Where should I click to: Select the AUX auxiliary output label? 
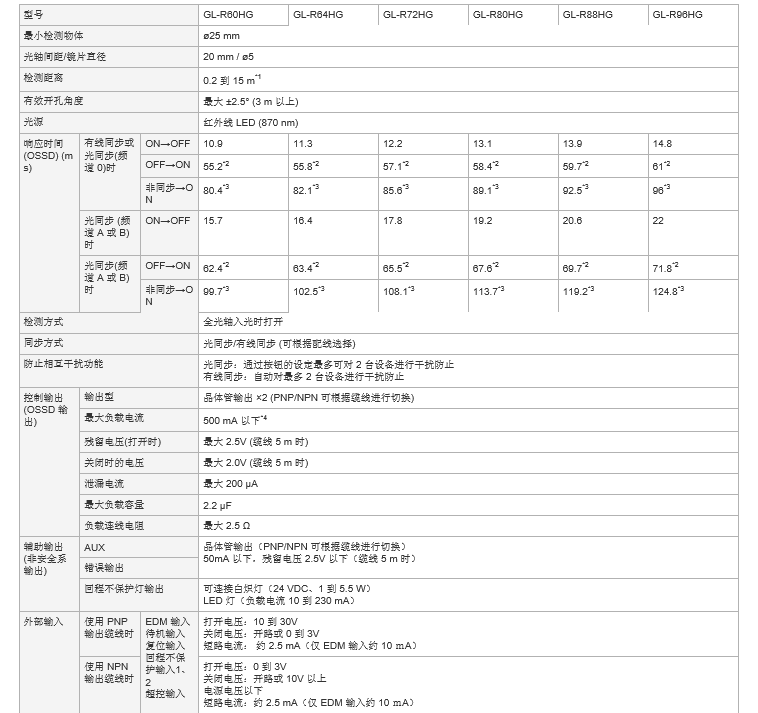coord(94,547)
